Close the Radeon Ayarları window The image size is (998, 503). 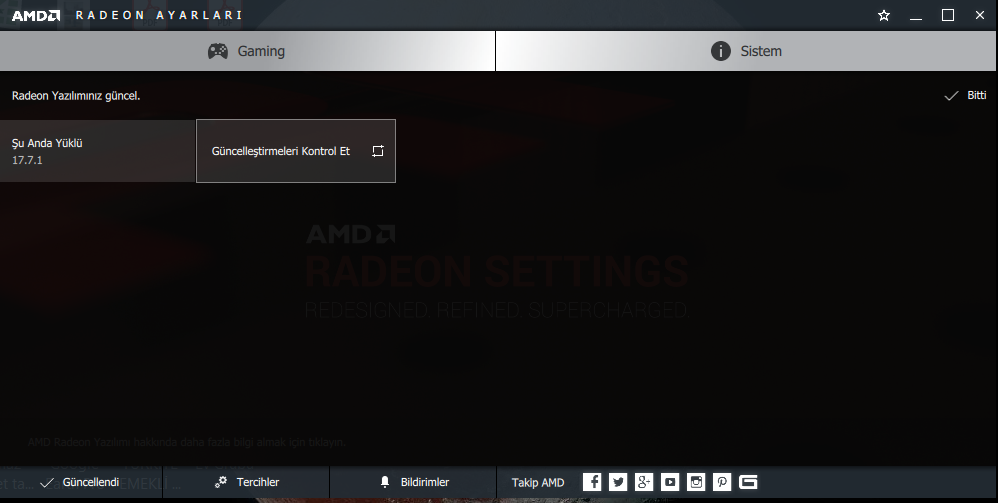980,15
